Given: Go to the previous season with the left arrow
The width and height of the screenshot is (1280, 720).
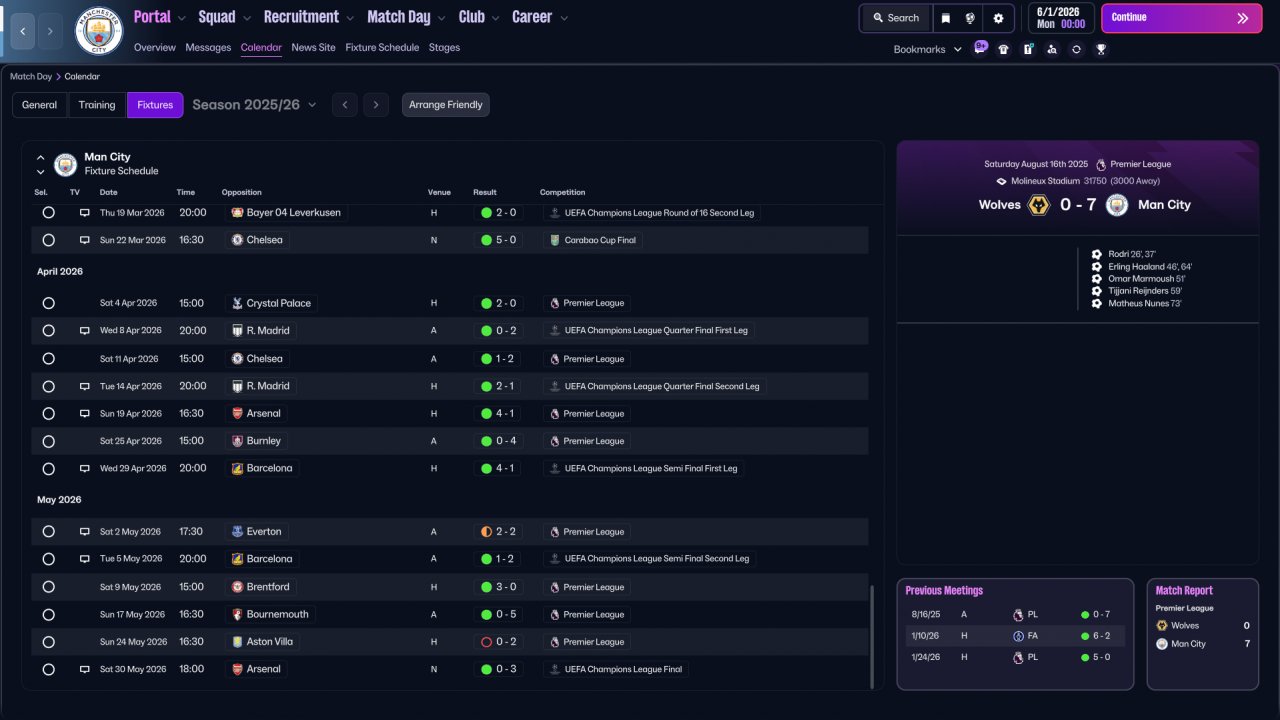Looking at the screenshot, I should (344, 105).
